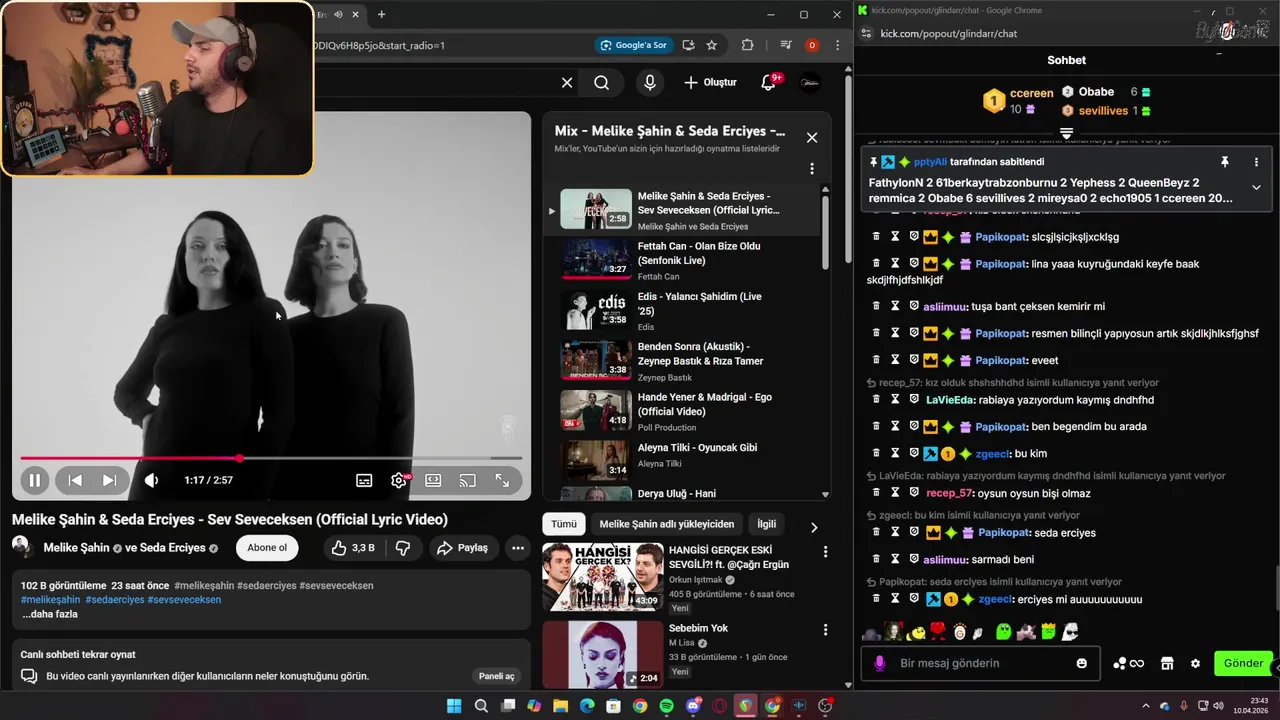Image resolution: width=1280 pixels, height=720 pixels.
Task: Expand the pinned message chevron in chat
Action: click(1256, 187)
